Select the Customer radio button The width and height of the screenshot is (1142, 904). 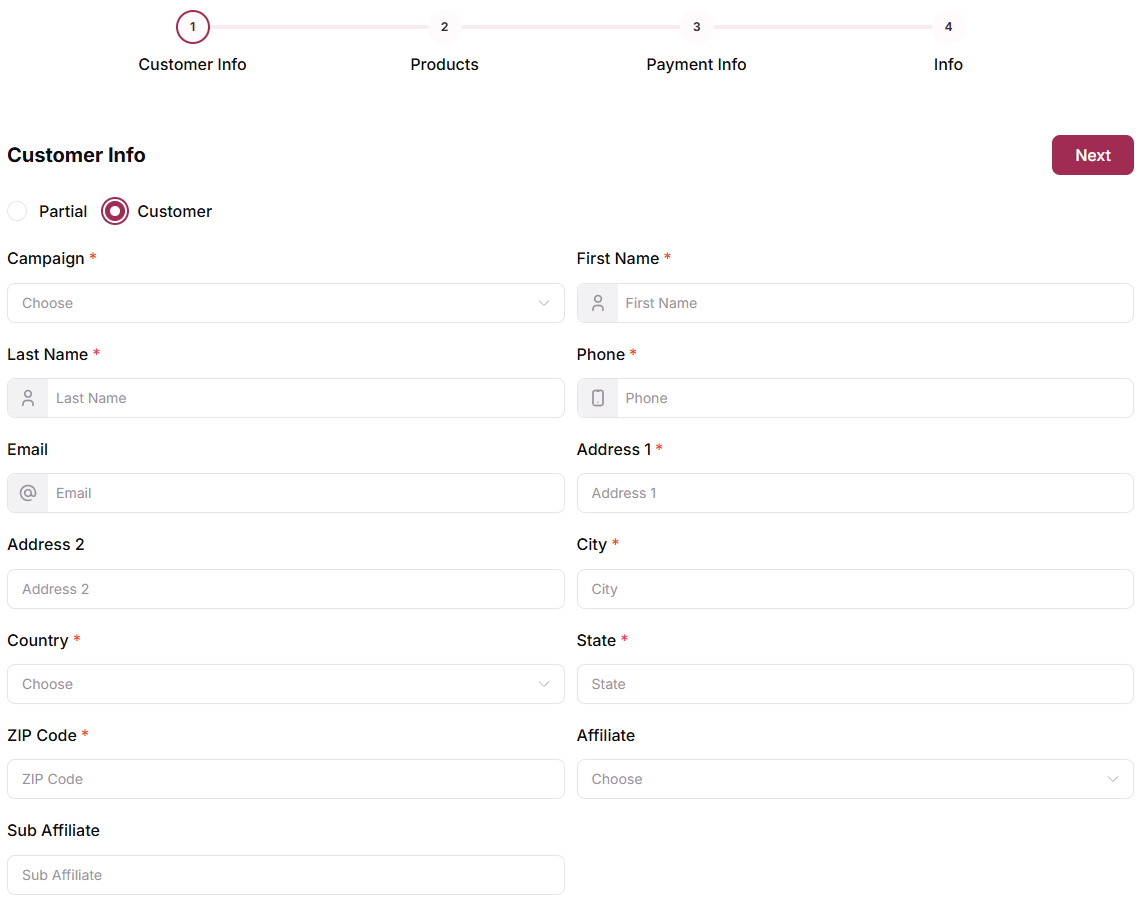pyautogui.click(x=115, y=211)
